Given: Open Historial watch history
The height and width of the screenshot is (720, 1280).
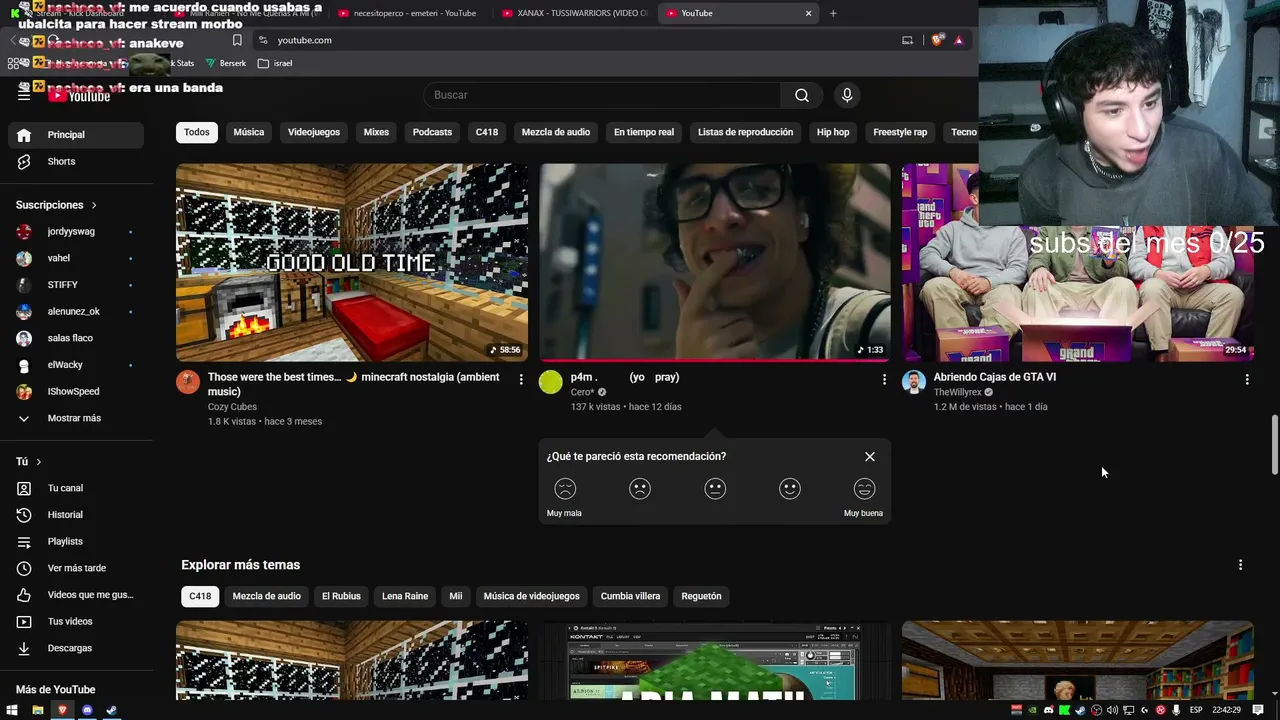Looking at the screenshot, I should (76, 515).
